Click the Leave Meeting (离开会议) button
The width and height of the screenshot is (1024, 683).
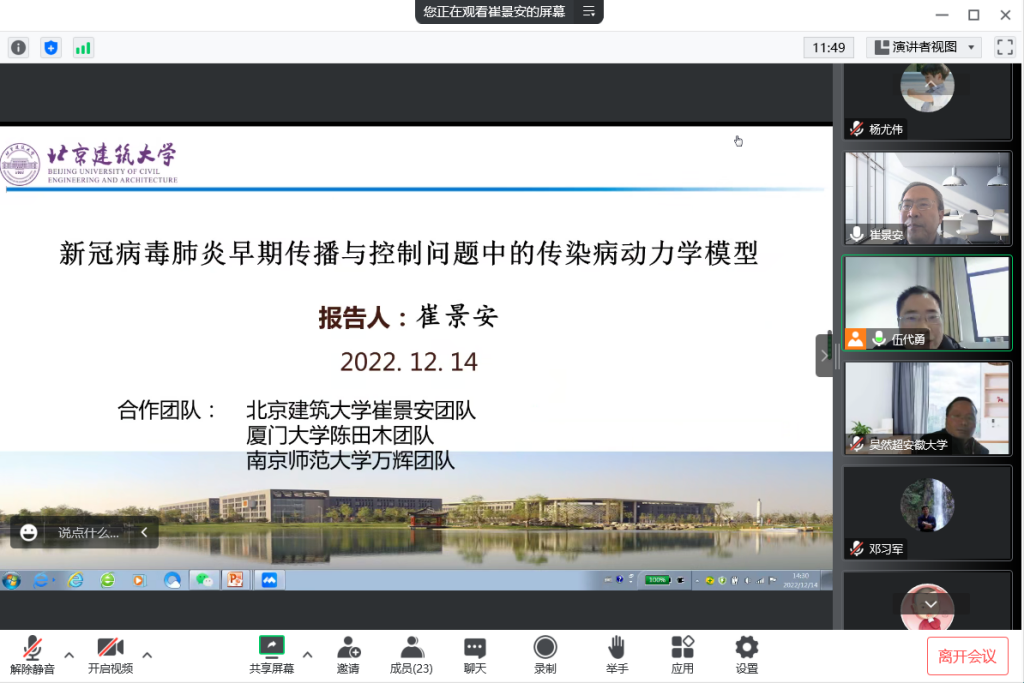[966, 656]
